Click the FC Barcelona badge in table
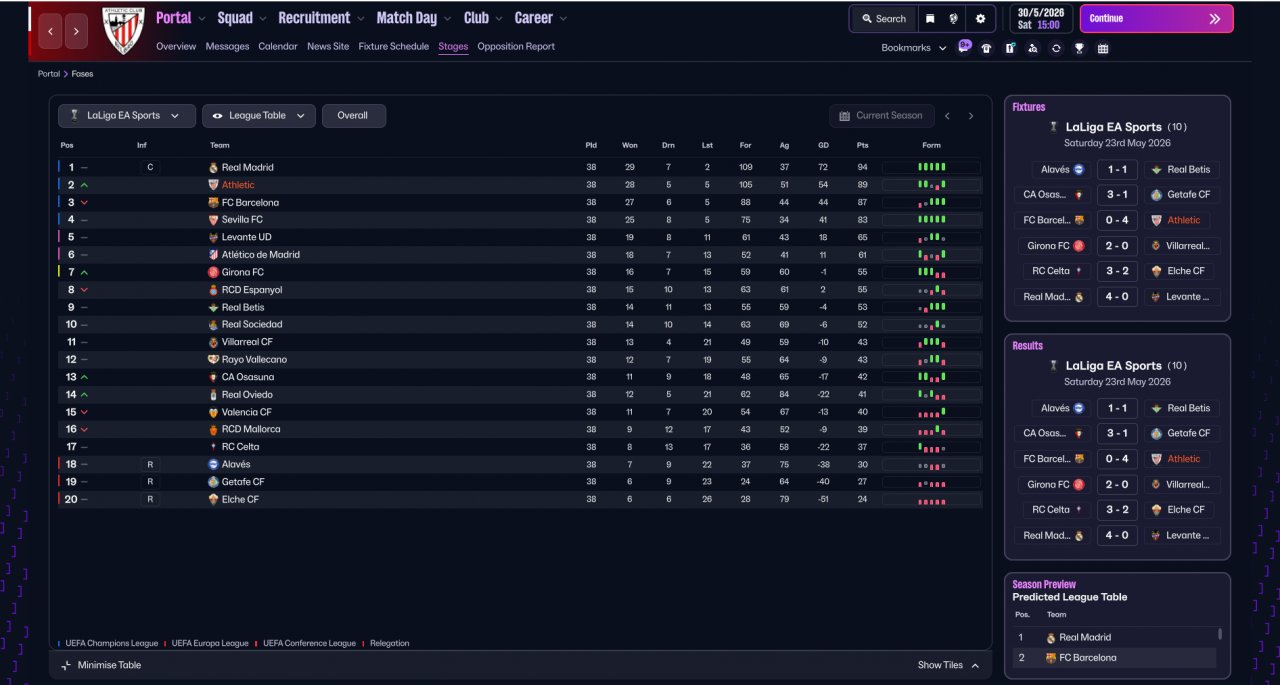The width and height of the screenshot is (1280, 685). (213, 202)
